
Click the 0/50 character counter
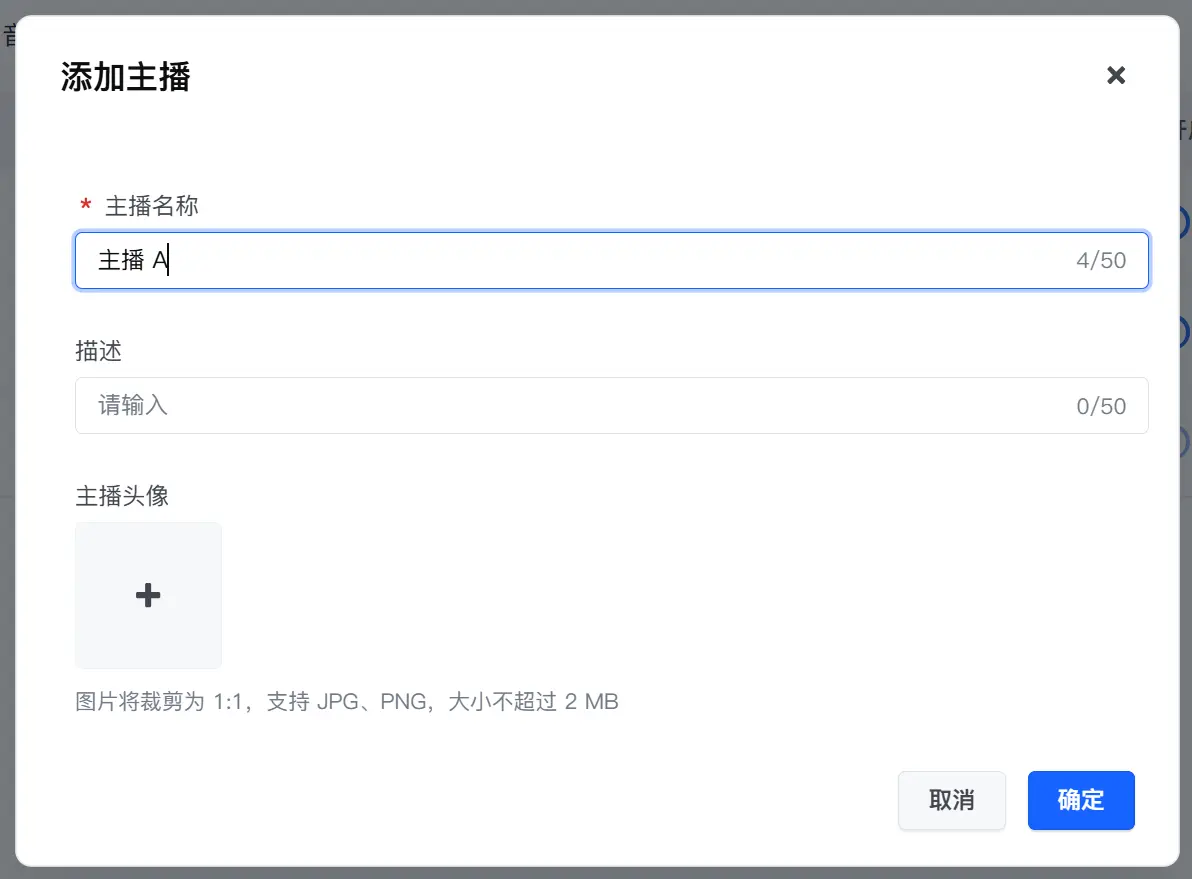(x=1101, y=406)
